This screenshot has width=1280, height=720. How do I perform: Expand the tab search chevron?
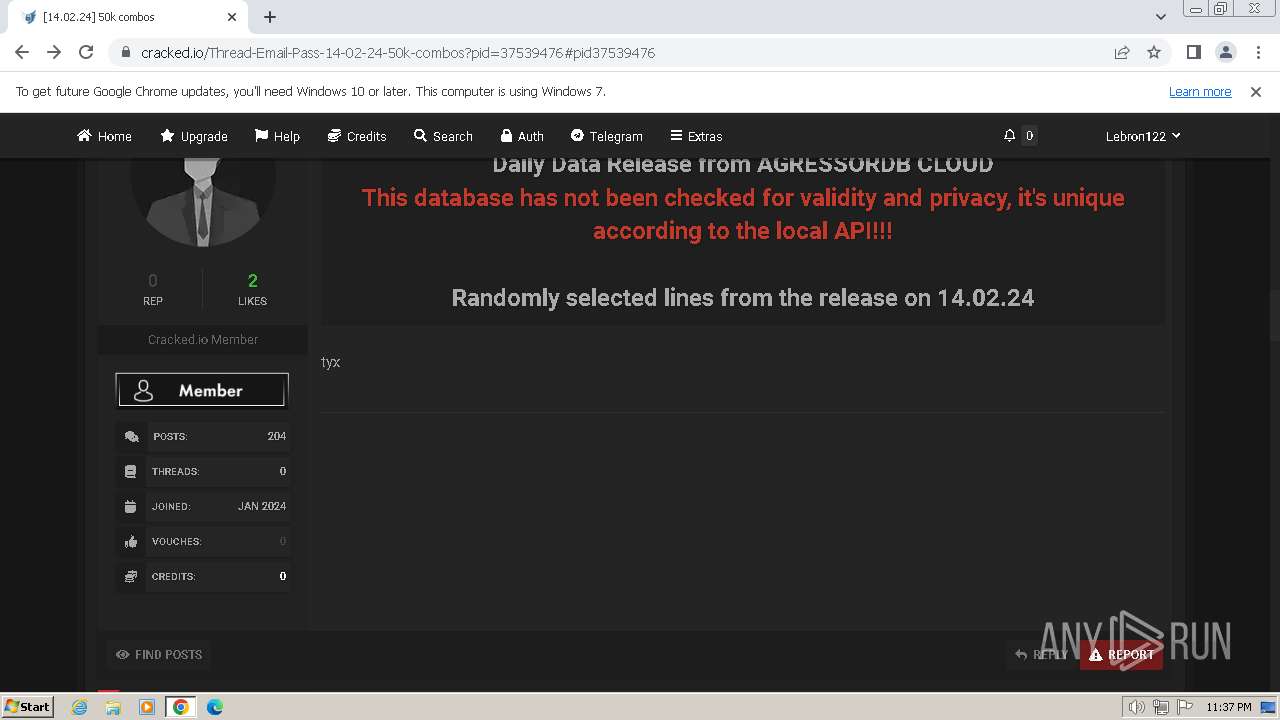1160,17
